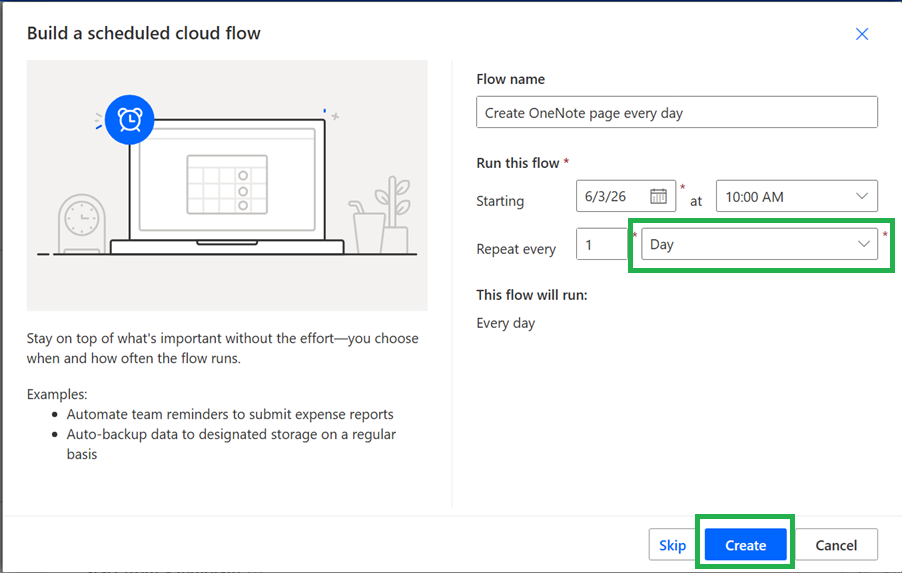Viewport: 902px width, 573px height.
Task: Click the cup with straw illustration
Action: click(x=365, y=227)
